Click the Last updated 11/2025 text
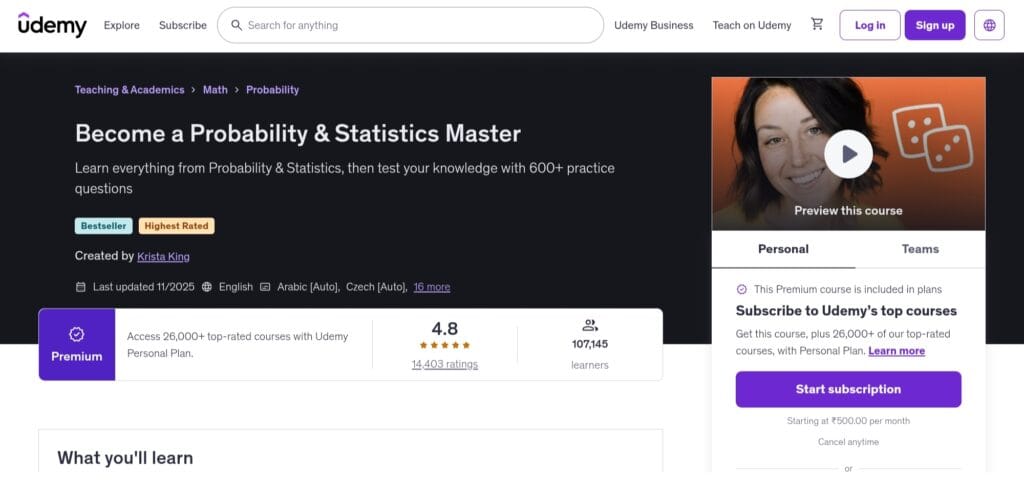This screenshot has height=481, width=1024. pyautogui.click(x=144, y=287)
